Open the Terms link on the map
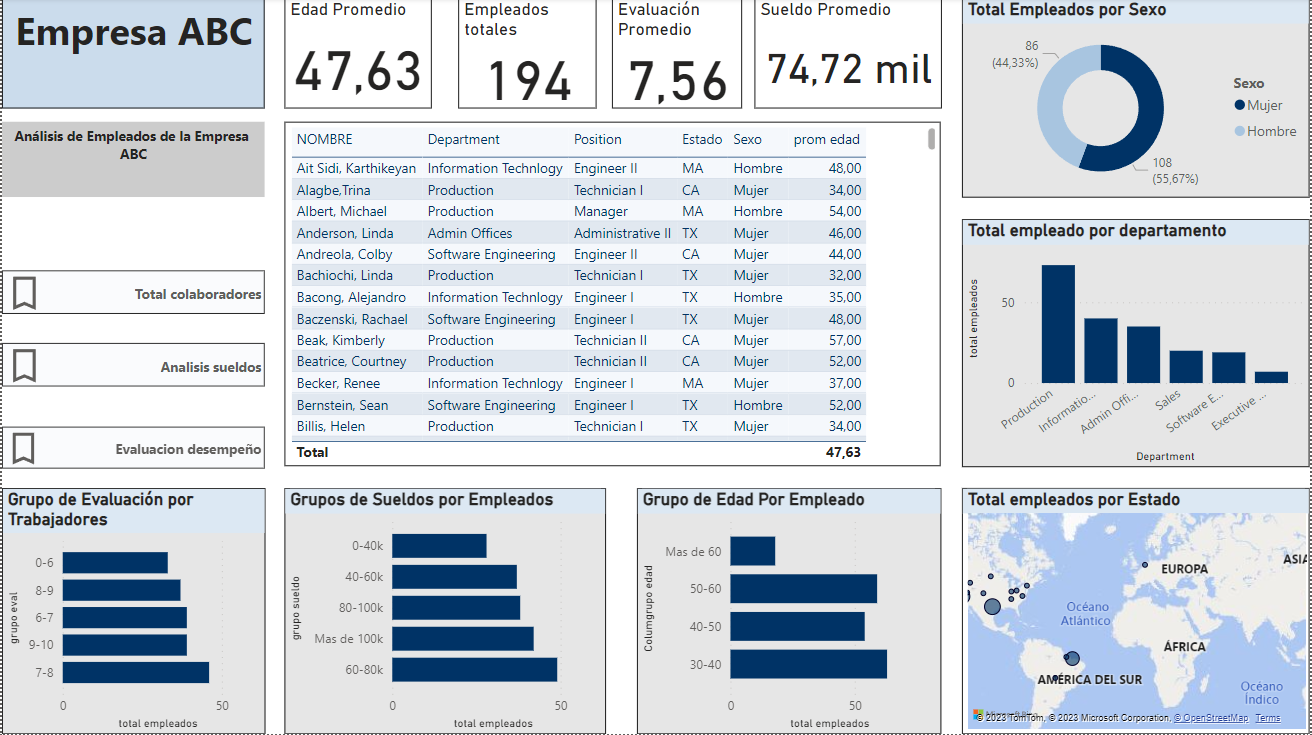The image size is (1312, 735). point(1267,718)
